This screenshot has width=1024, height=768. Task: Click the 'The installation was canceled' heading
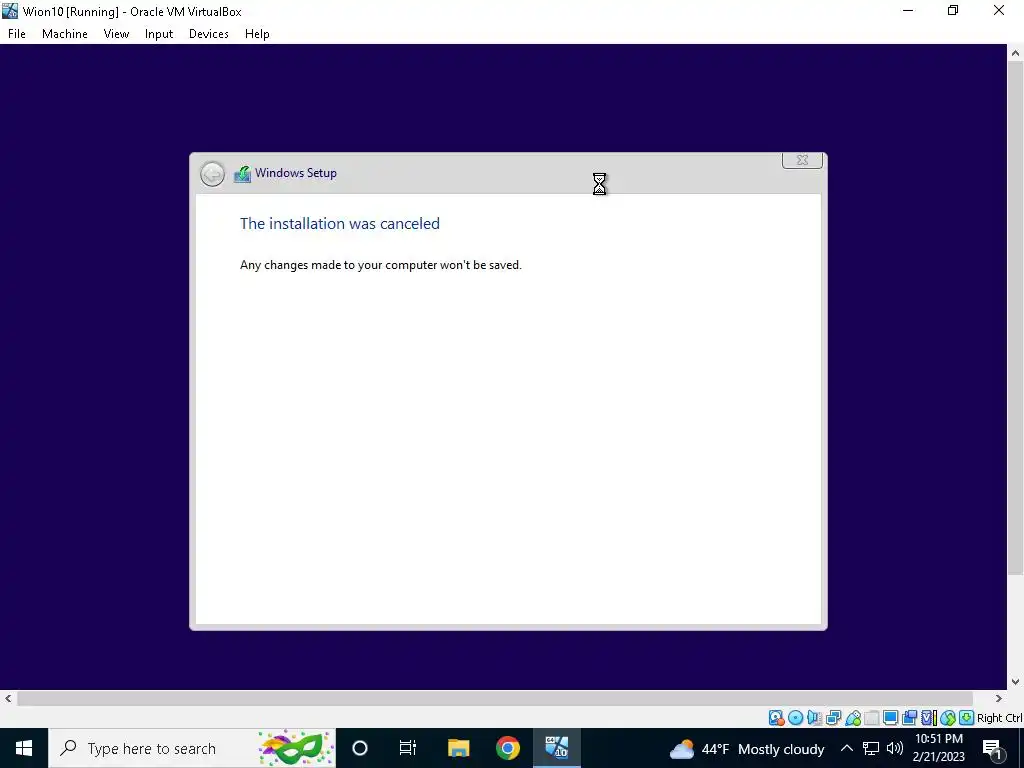click(x=340, y=223)
